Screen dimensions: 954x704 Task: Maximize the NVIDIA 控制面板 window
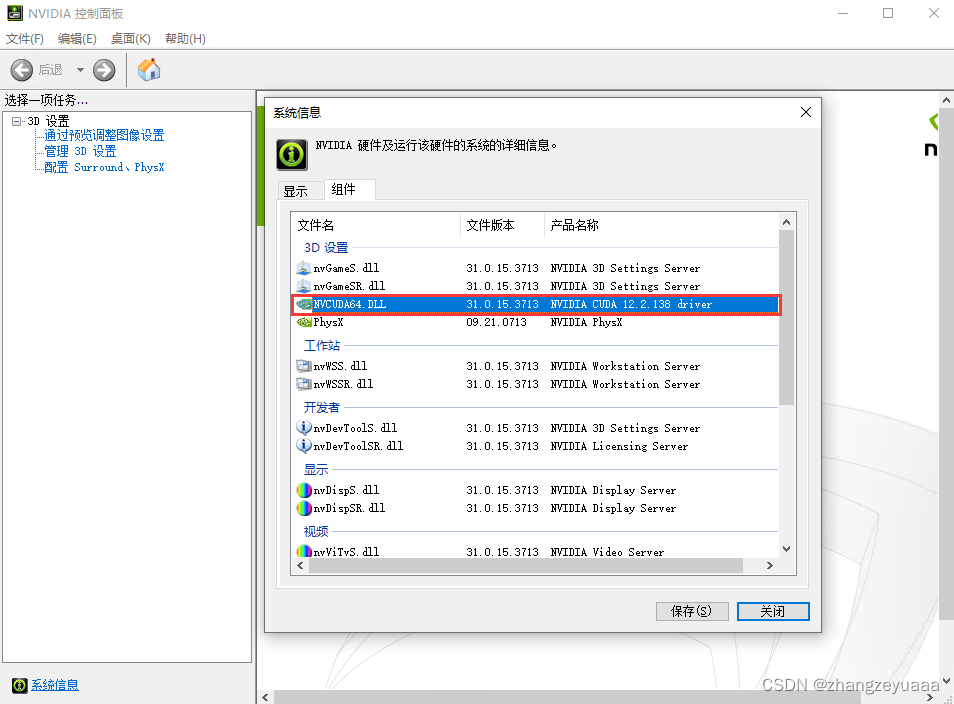[x=888, y=13]
